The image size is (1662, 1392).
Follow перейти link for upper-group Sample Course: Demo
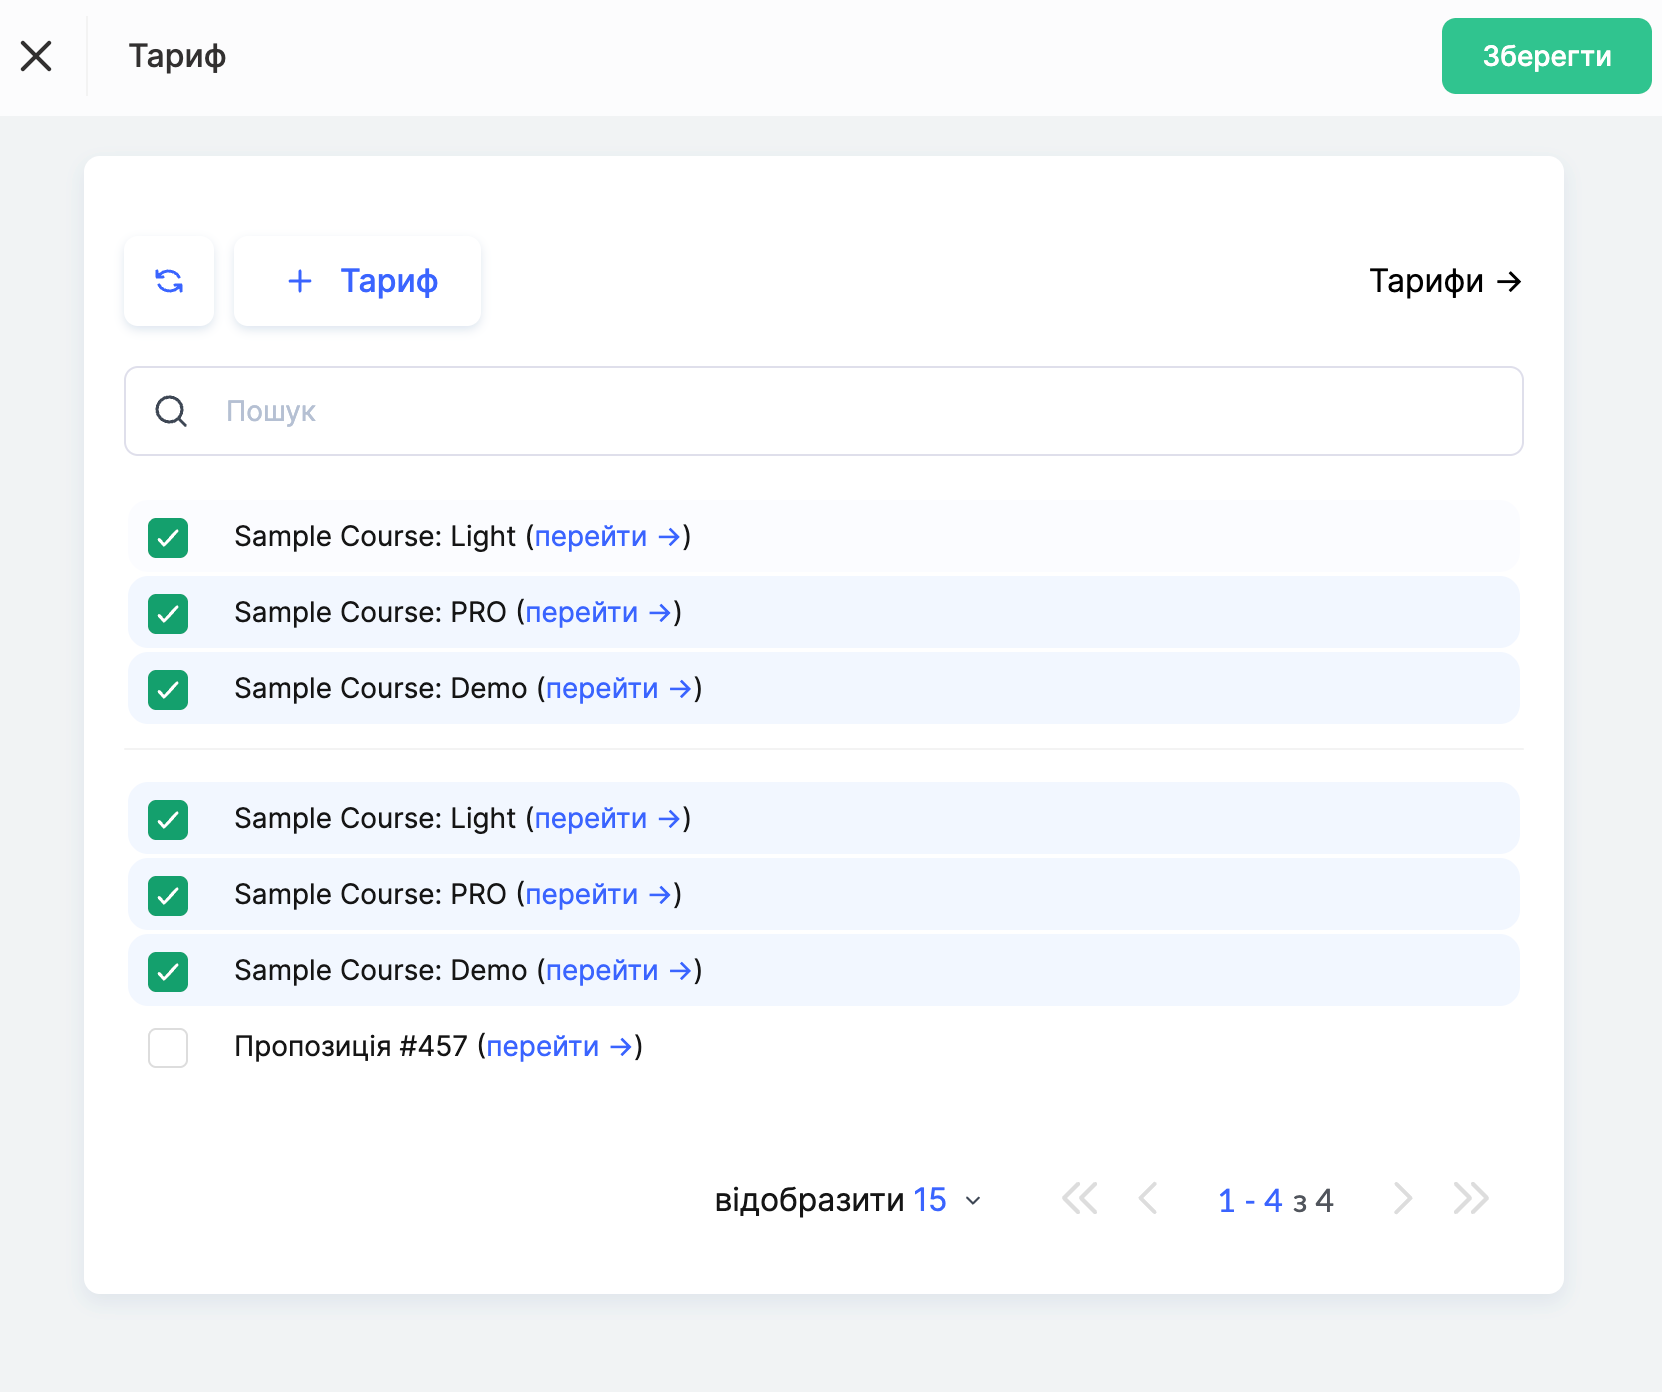pyautogui.click(x=619, y=689)
